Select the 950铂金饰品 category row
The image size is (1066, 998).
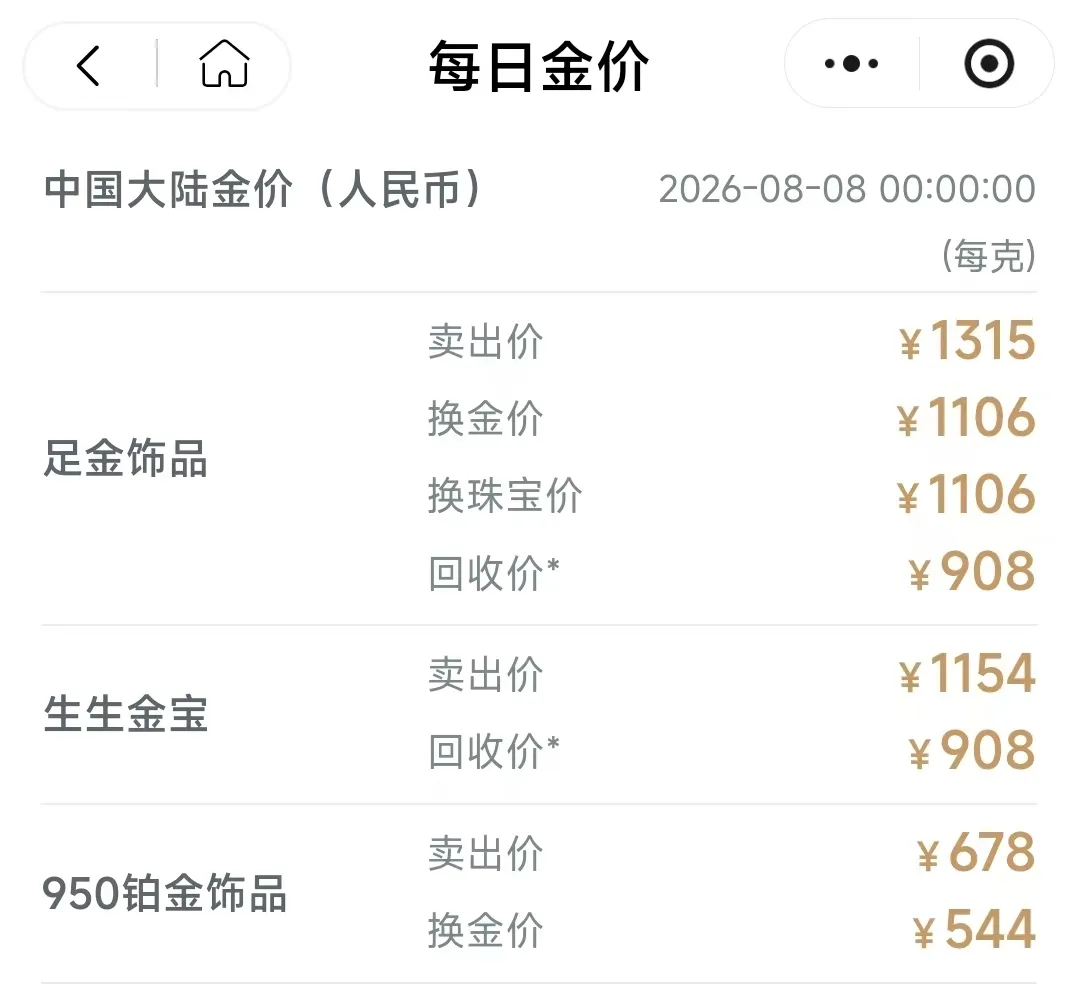tap(538, 893)
